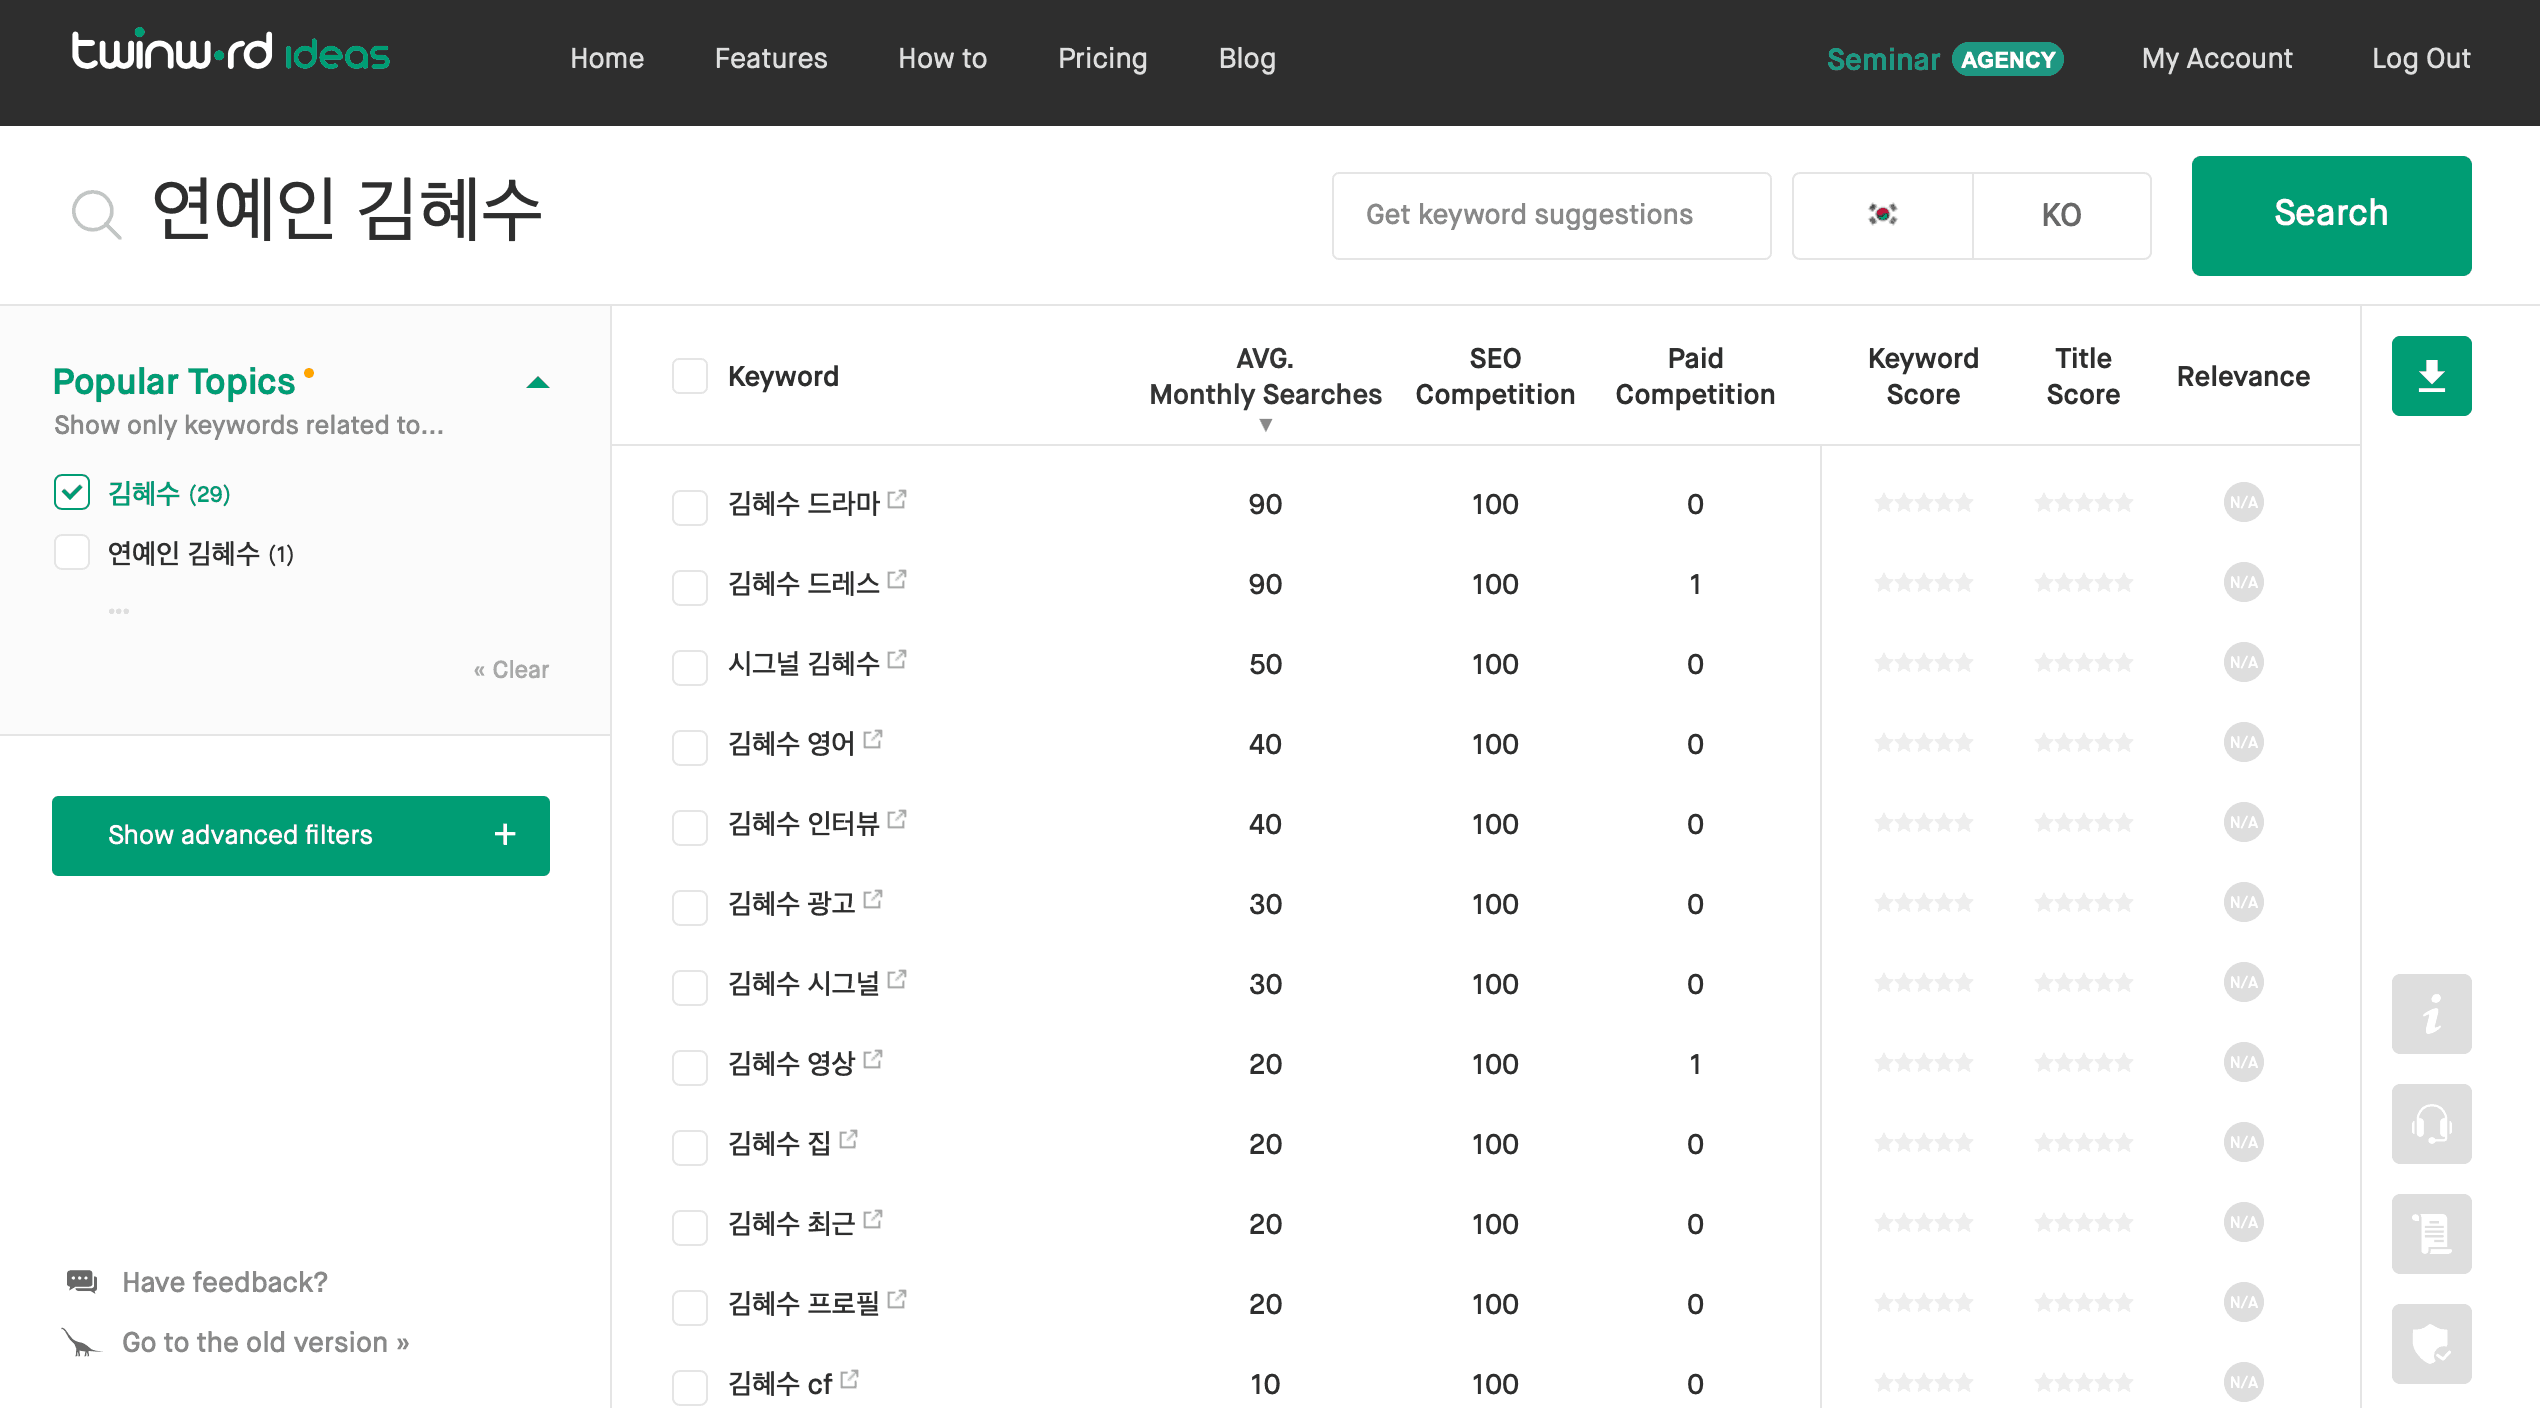This screenshot has height=1408, width=2540.
Task: Click the shield privacy icon at bottom right
Action: [2431, 1343]
